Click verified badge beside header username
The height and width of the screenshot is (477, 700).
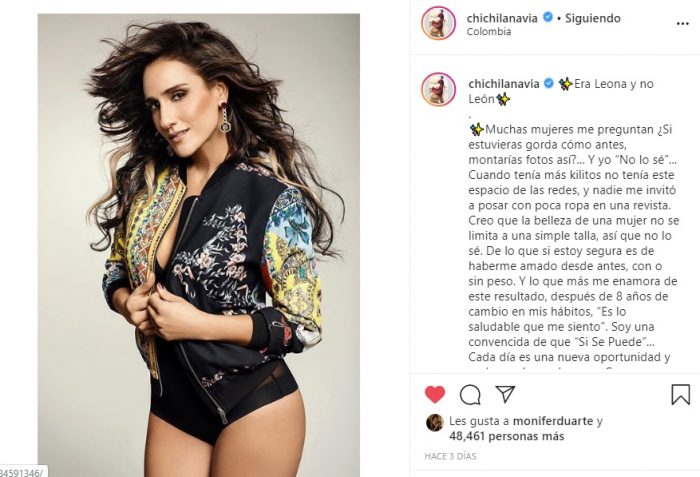click(x=548, y=18)
